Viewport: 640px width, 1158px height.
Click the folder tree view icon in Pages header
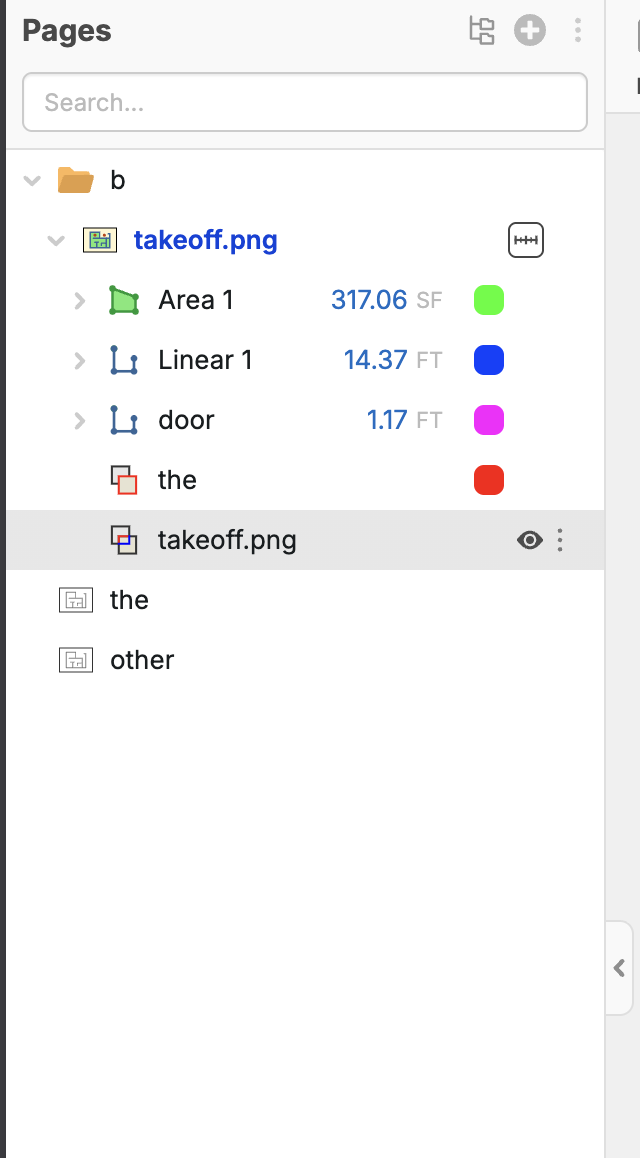click(x=482, y=31)
